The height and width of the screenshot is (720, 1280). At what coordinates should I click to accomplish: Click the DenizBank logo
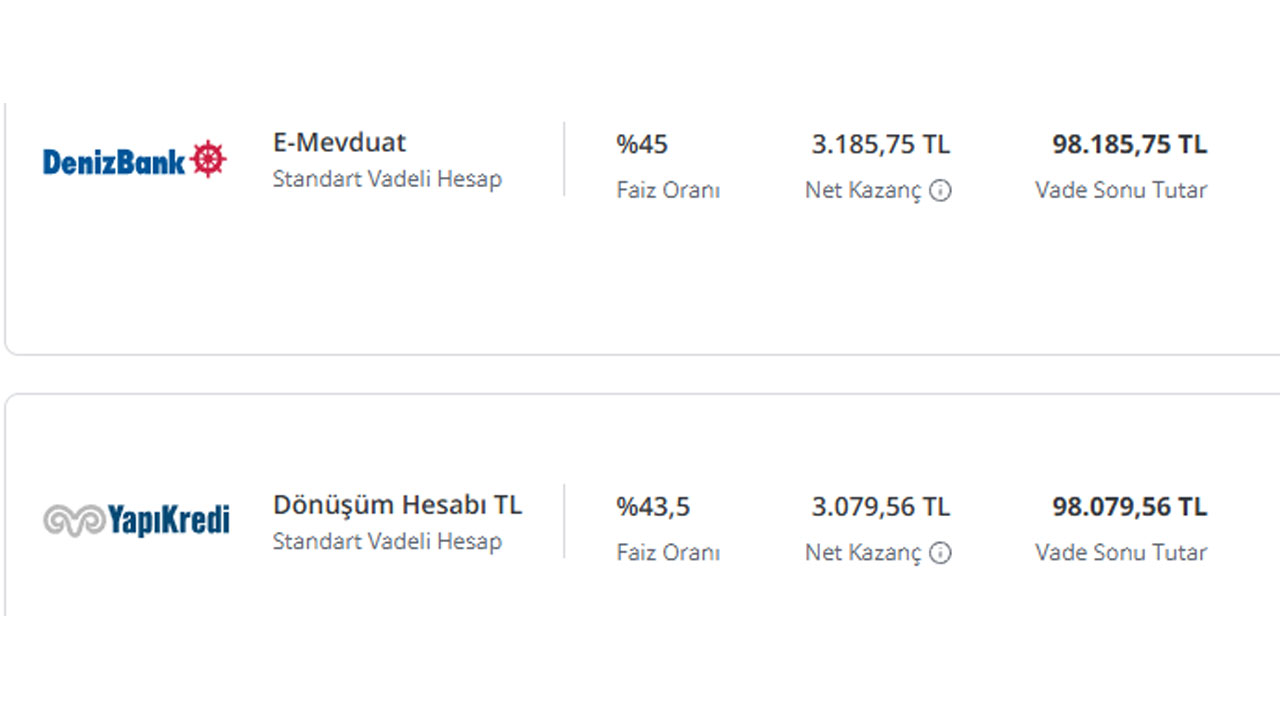pyautogui.click(x=135, y=160)
